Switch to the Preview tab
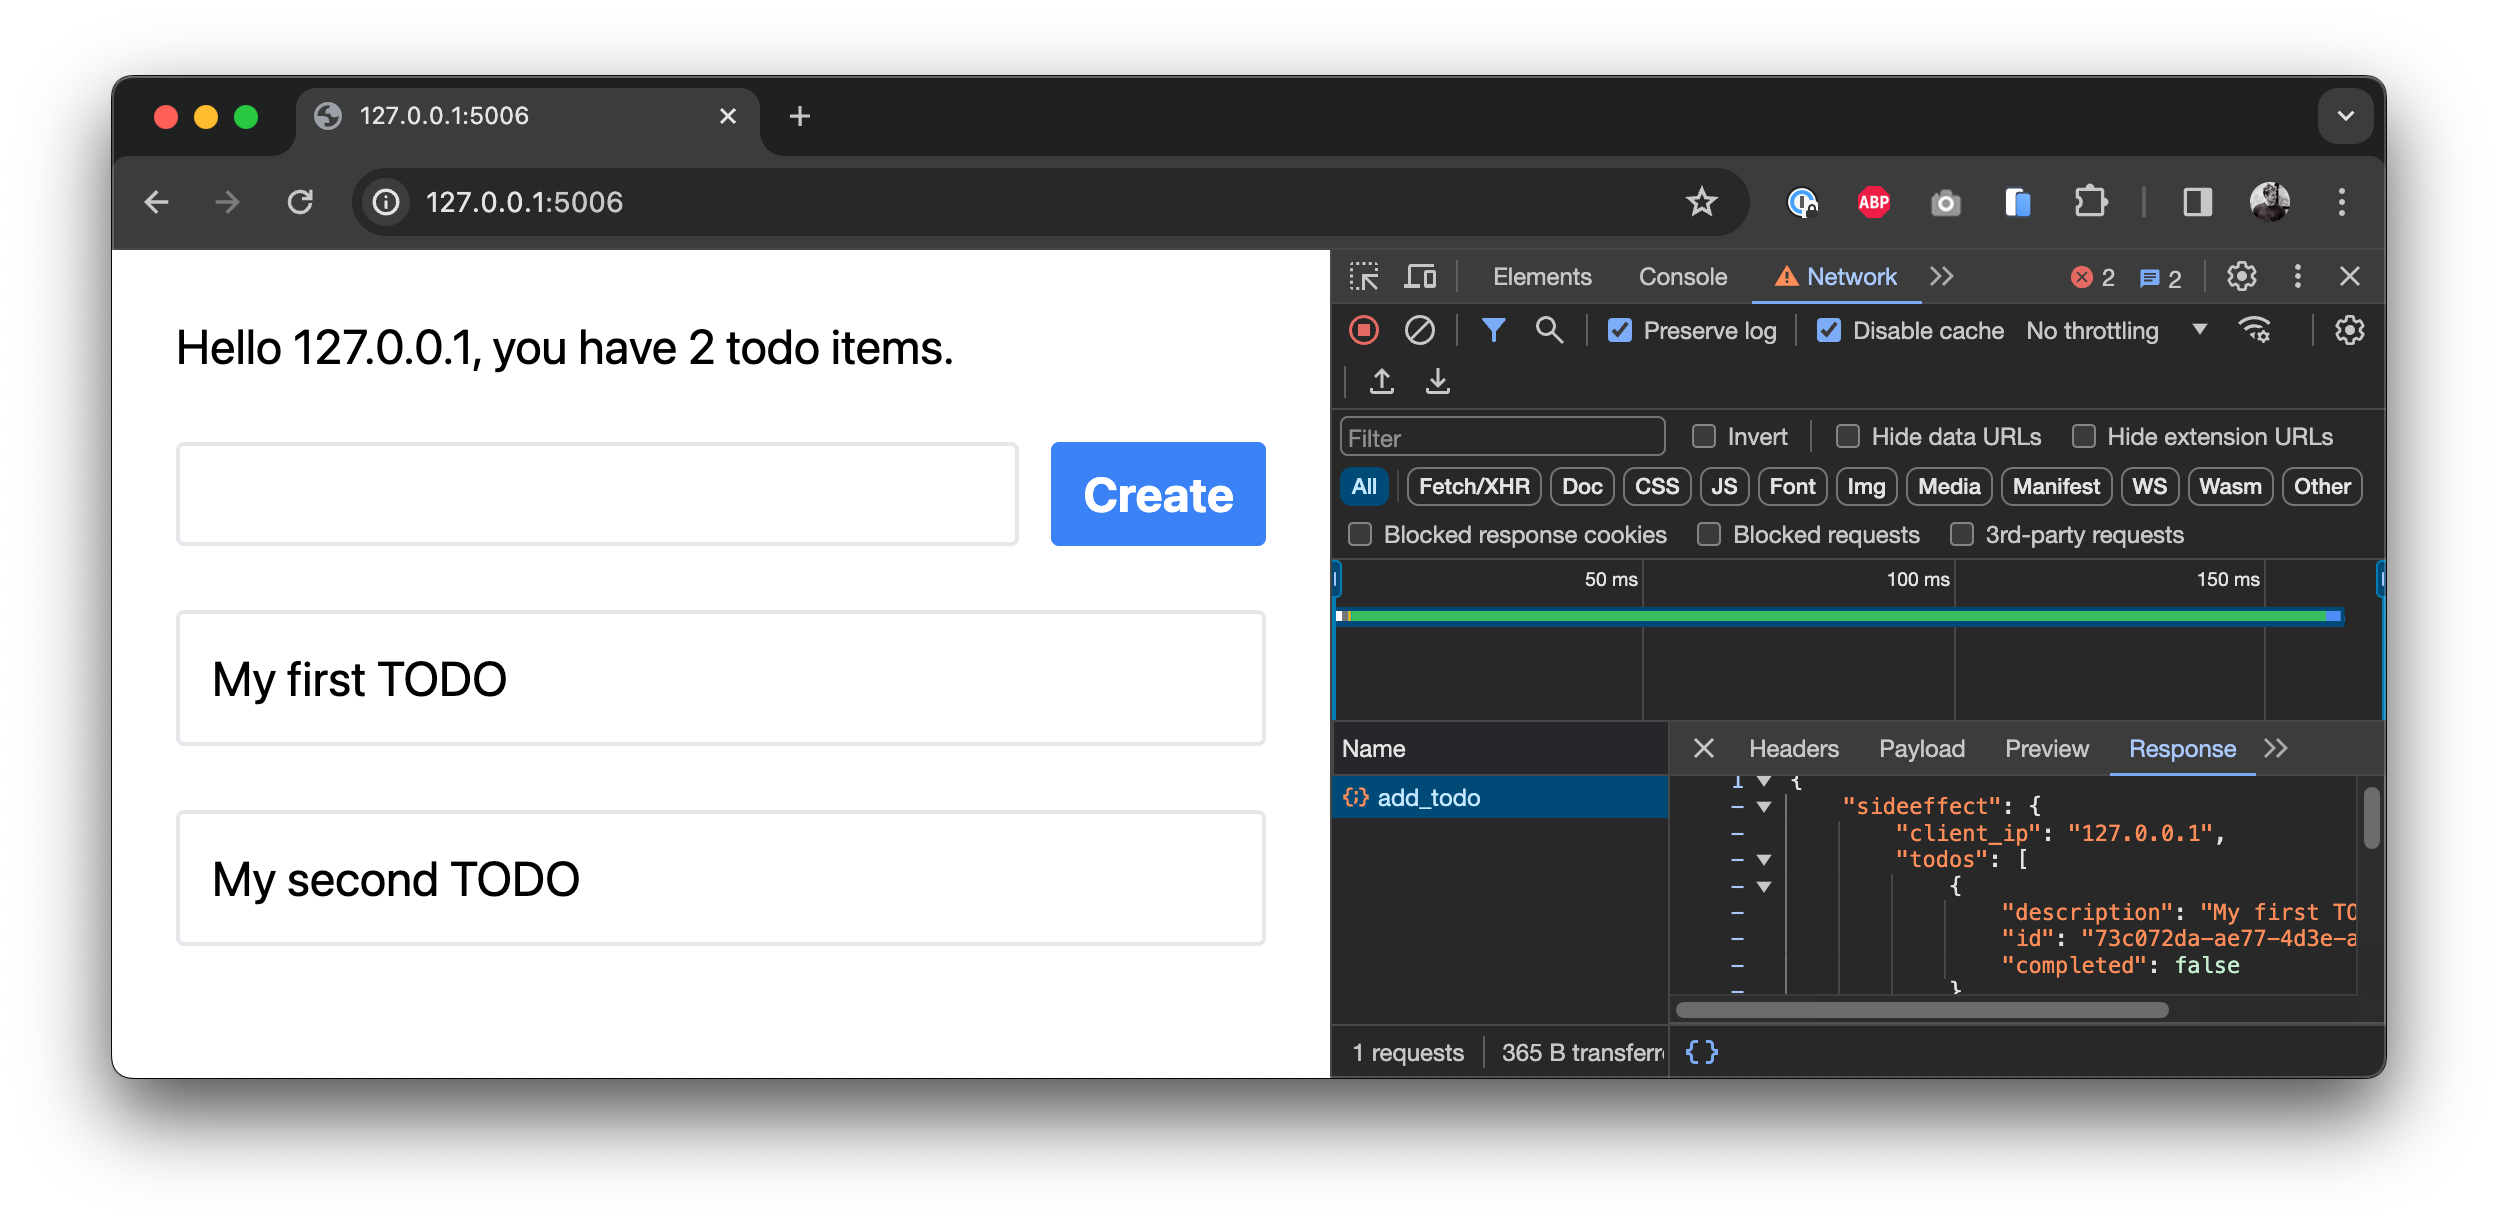This screenshot has height=1226, width=2498. (2047, 748)
